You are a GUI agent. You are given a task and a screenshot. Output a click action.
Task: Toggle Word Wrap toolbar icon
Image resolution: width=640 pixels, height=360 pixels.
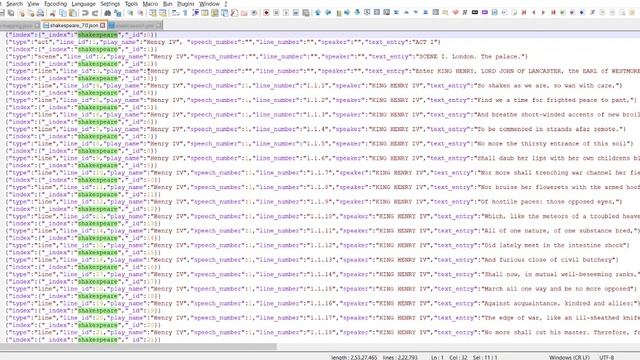pos(176,13)
